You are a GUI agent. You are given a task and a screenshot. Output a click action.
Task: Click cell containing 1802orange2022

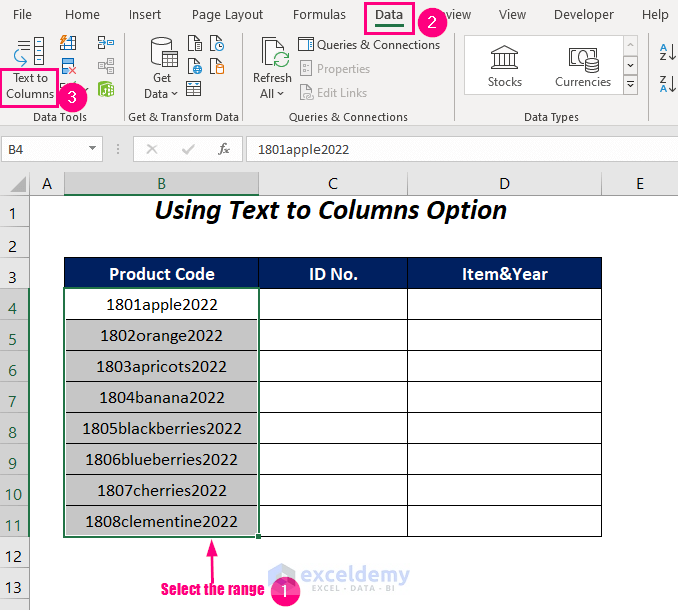point(161,335)
